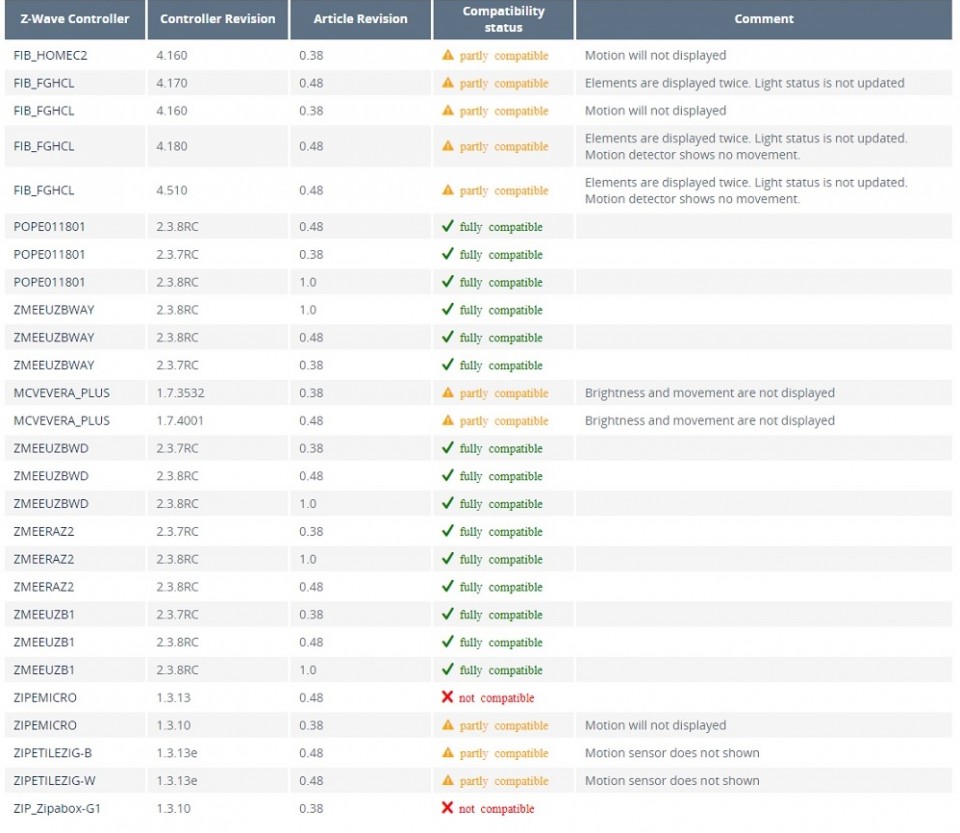Click the comment for MCVEVERA_PLUS 1.7.3532
This screenshot has width=960, height=833.
(x=710, y=393)
